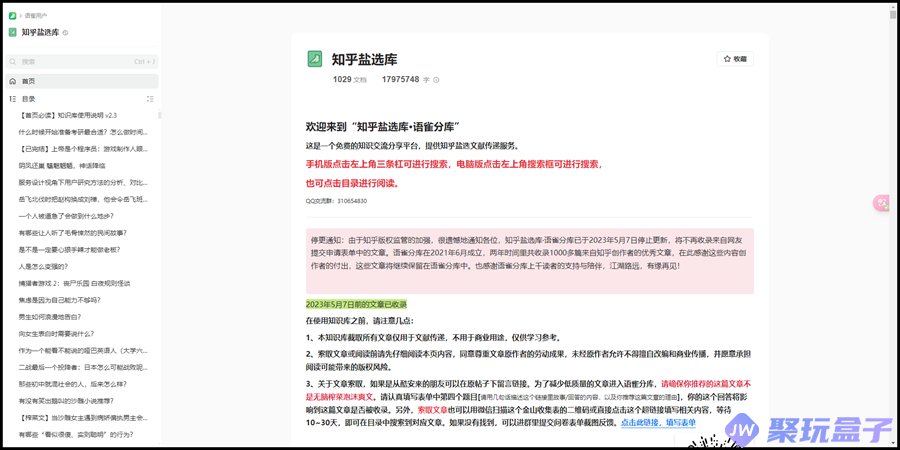Screen dimensions: 900x450
Task: Open 有哪些让人听了毛骨悚然的民间故事 document
Action: point(72,233)
